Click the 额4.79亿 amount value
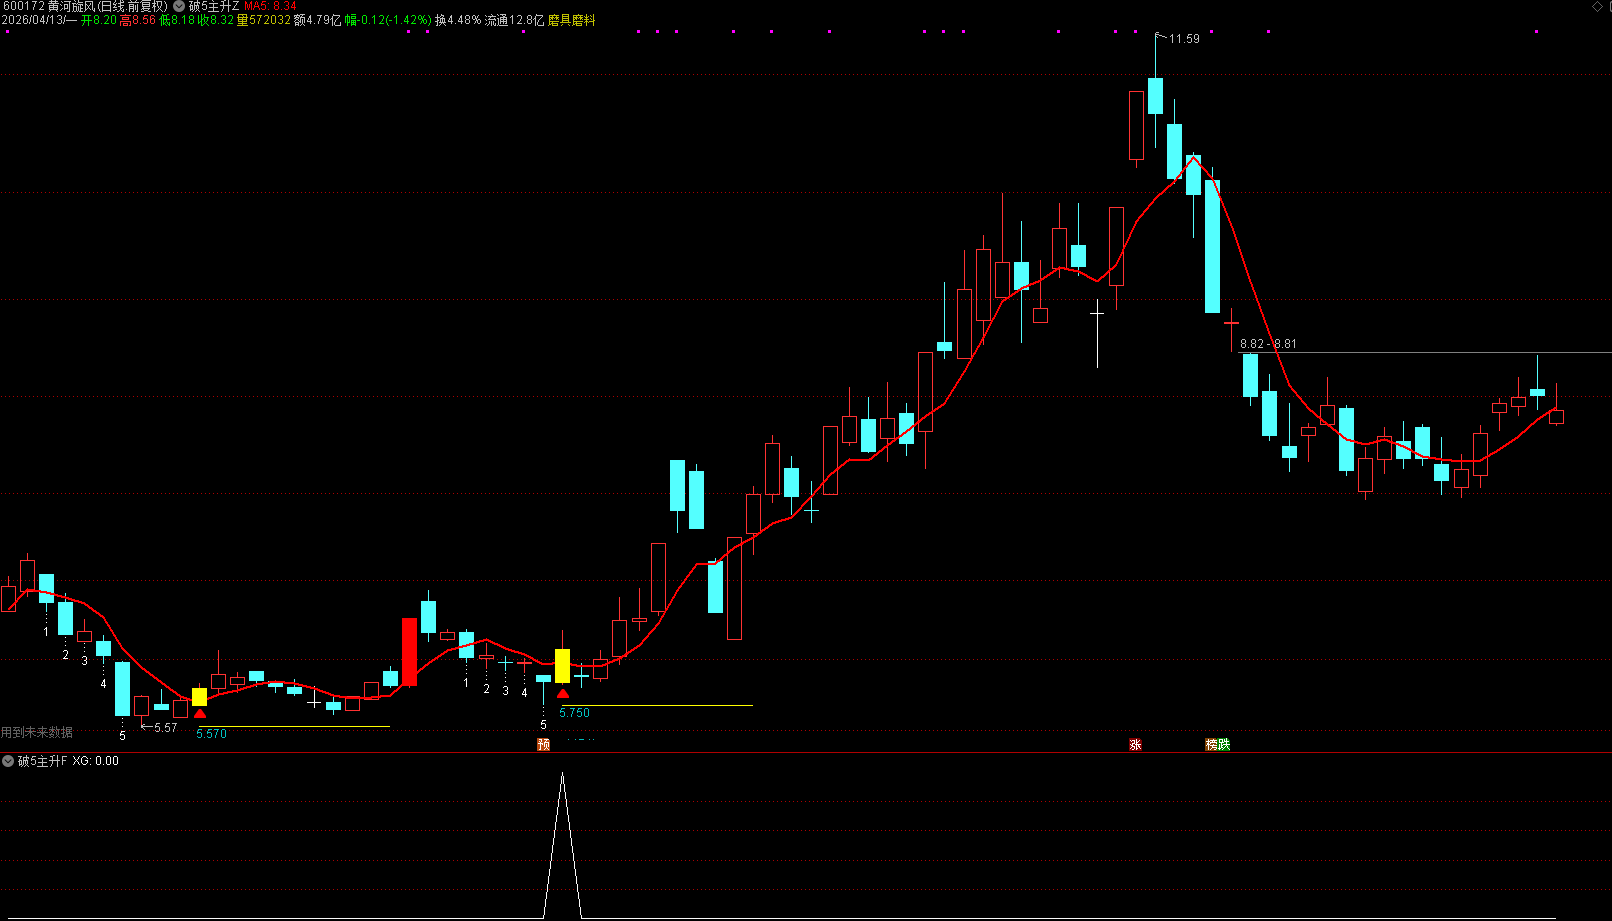Viewport: 1612px width, 921px height. [x=318, y=20]
